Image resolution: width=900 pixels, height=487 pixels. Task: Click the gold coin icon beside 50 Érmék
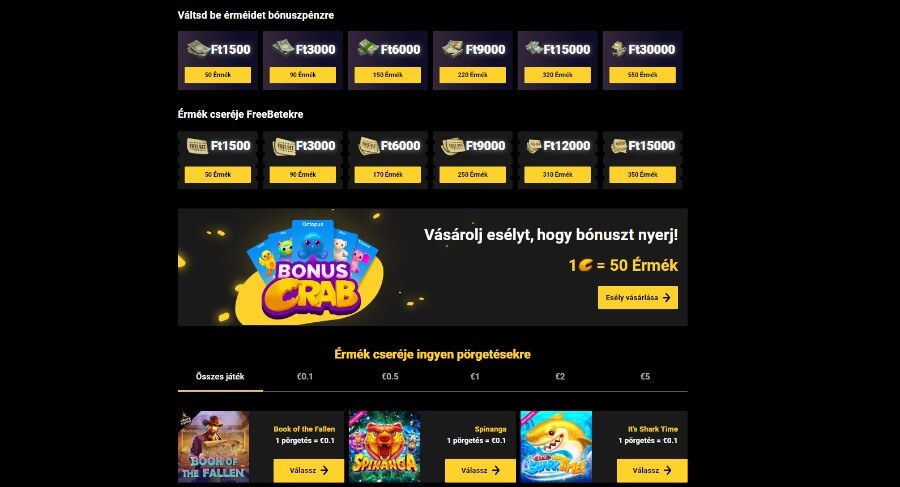tap(585, 265)
